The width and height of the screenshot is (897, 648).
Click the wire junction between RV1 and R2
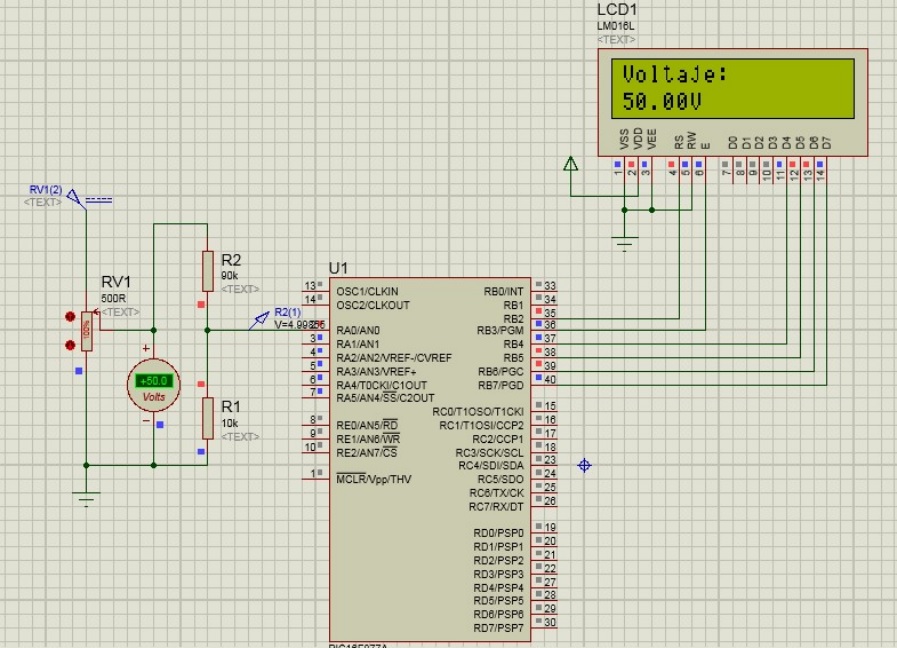click(x=153, y=328)
